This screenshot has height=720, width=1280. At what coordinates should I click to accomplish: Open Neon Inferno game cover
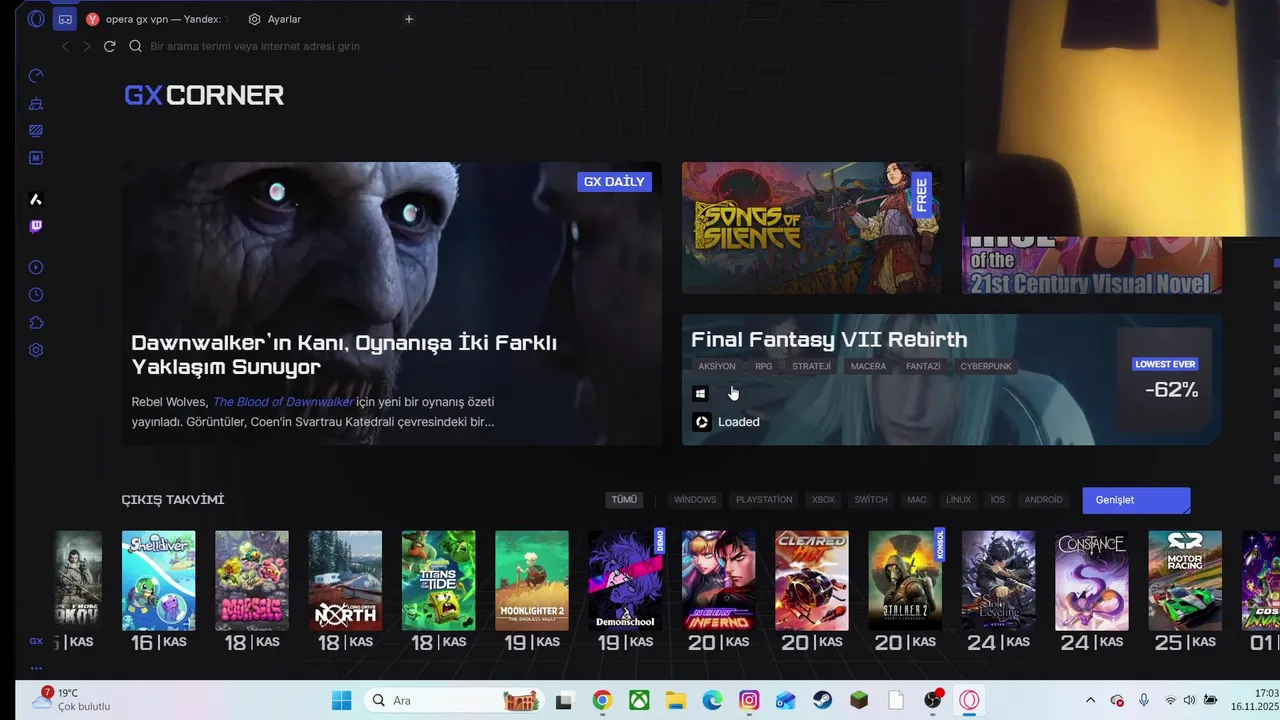(719, 581)
